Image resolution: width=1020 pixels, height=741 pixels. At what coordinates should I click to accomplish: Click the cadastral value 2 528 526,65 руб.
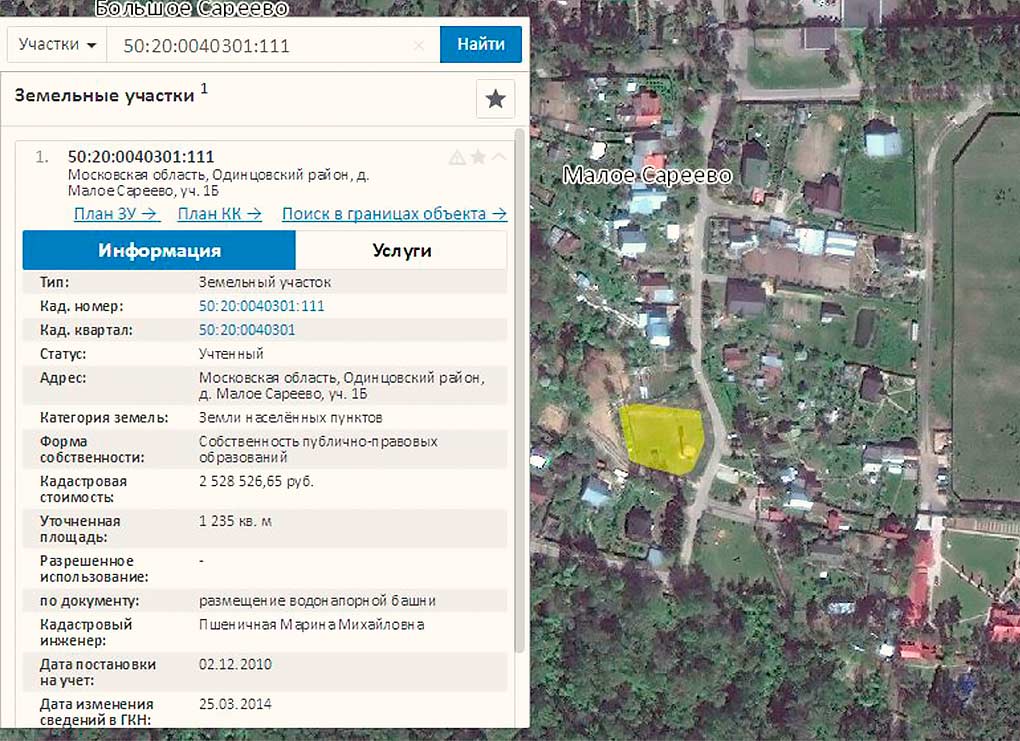click(256, 481)
